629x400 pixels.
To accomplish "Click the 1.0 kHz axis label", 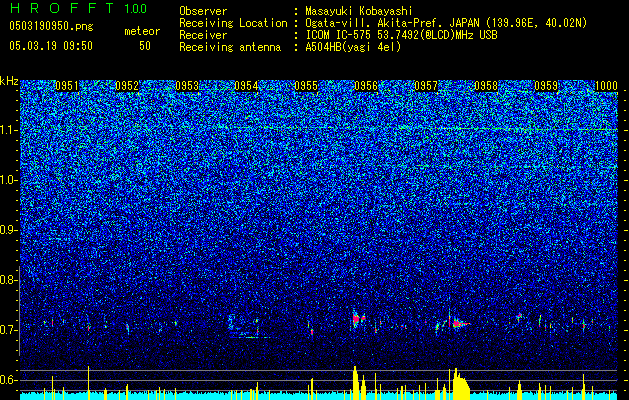I will [x=9, y=180].
